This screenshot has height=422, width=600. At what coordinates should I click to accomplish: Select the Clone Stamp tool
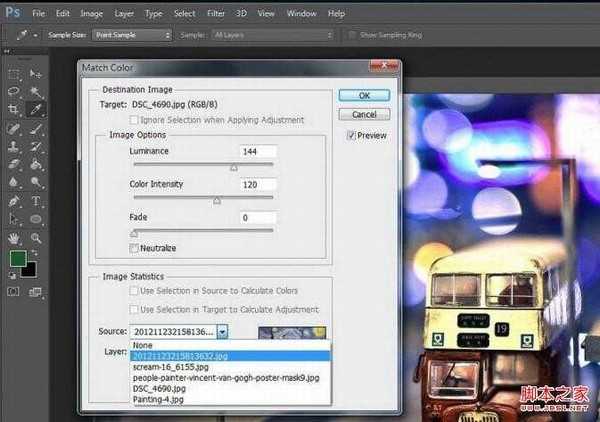[x=15, y=147]
